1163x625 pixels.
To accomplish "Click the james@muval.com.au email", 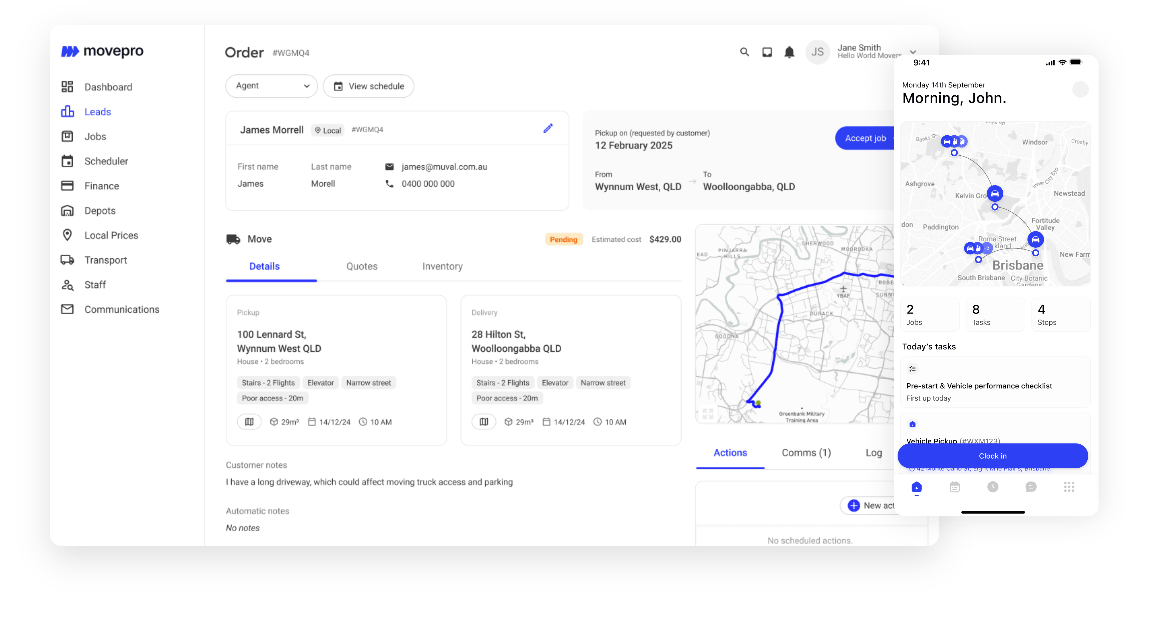I will [x=444, y=167].
